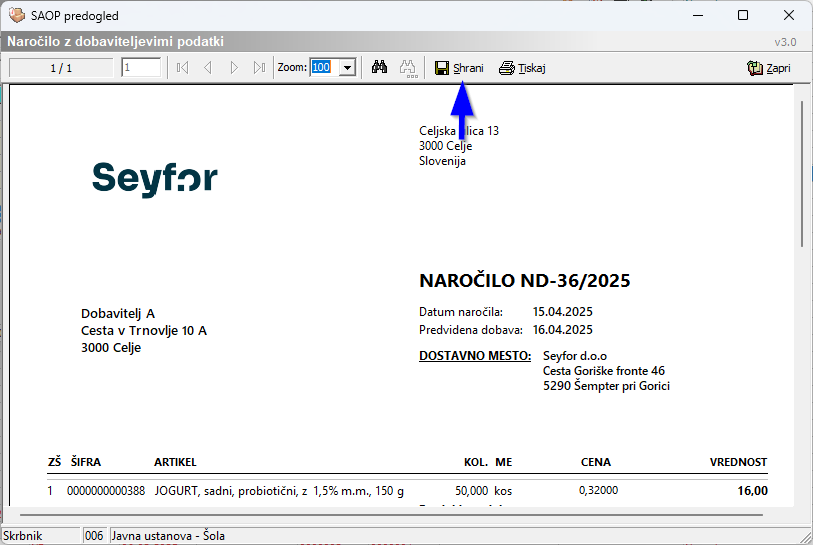Click the Zoom value field showing 100

[325, 67]
